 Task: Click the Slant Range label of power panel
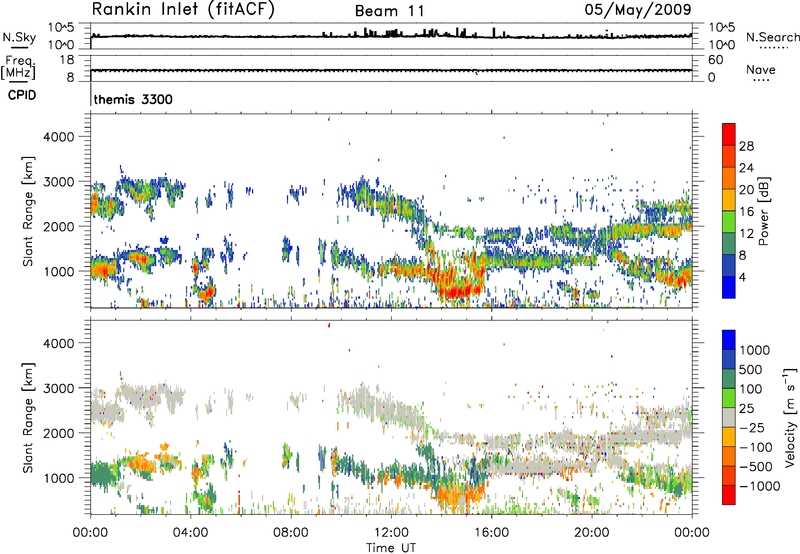pyautogui.click(x=28, y=211)
